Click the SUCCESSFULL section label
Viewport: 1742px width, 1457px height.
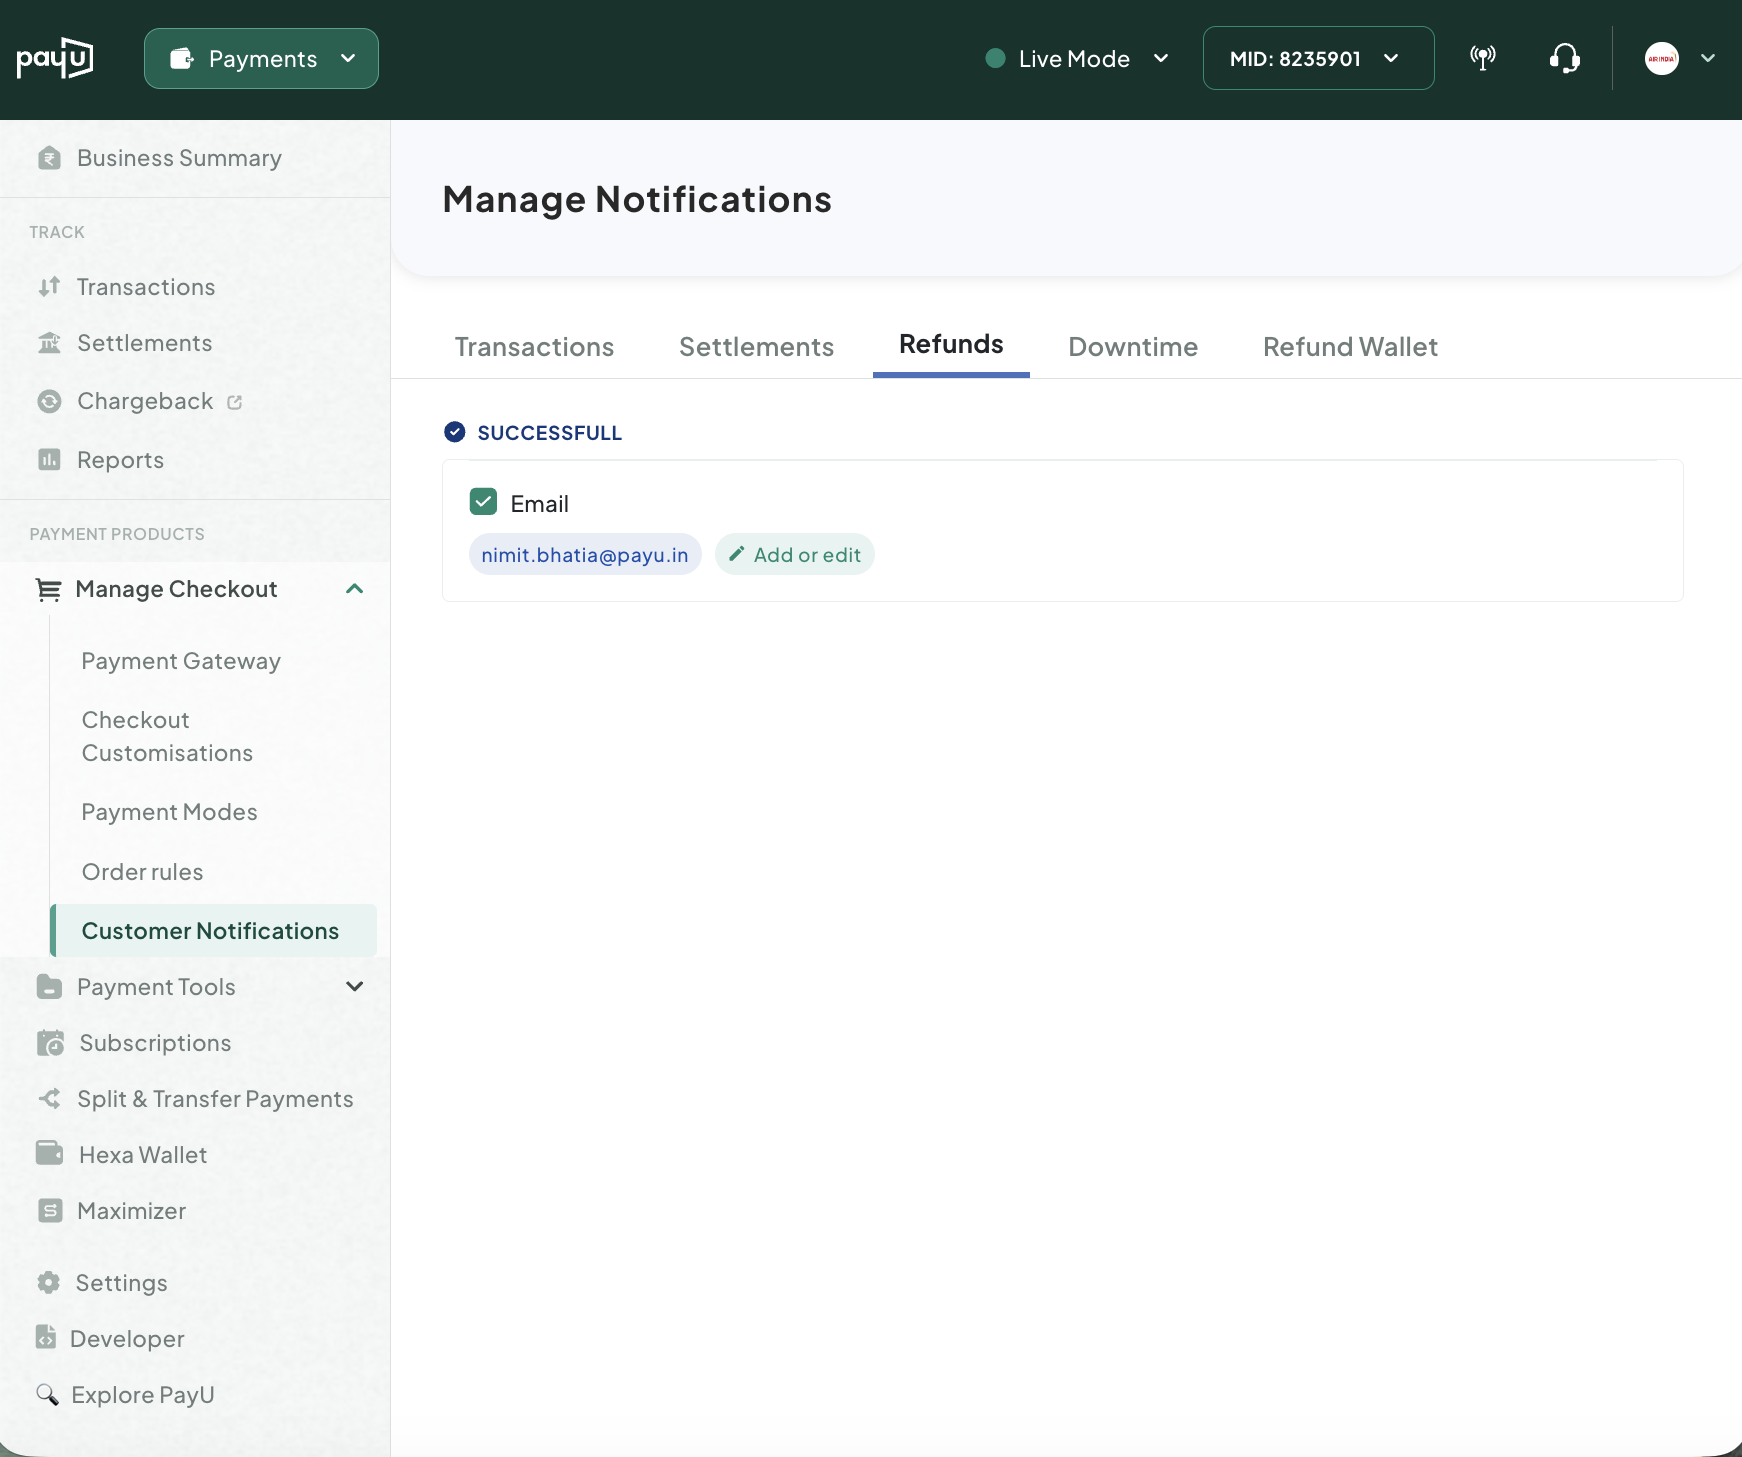[550, 432]
